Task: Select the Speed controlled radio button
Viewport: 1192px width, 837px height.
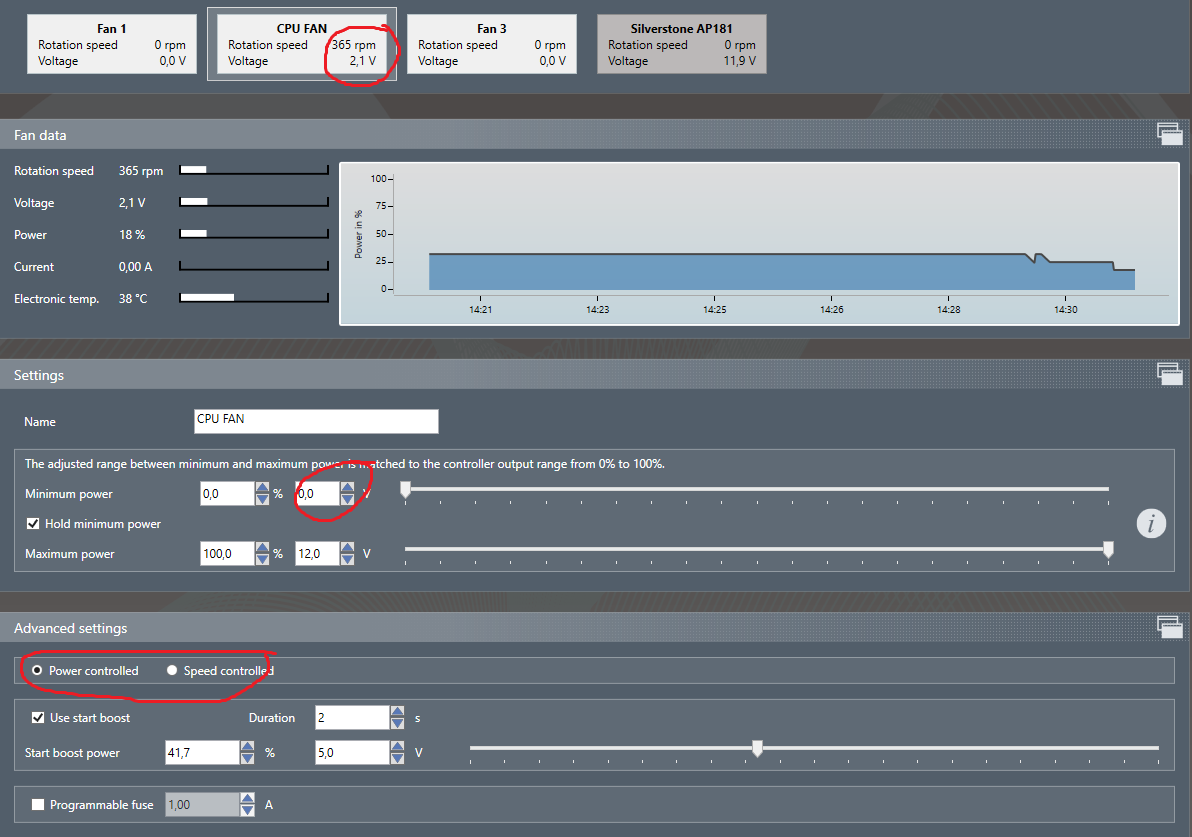Action: click(x=172, y=671)
